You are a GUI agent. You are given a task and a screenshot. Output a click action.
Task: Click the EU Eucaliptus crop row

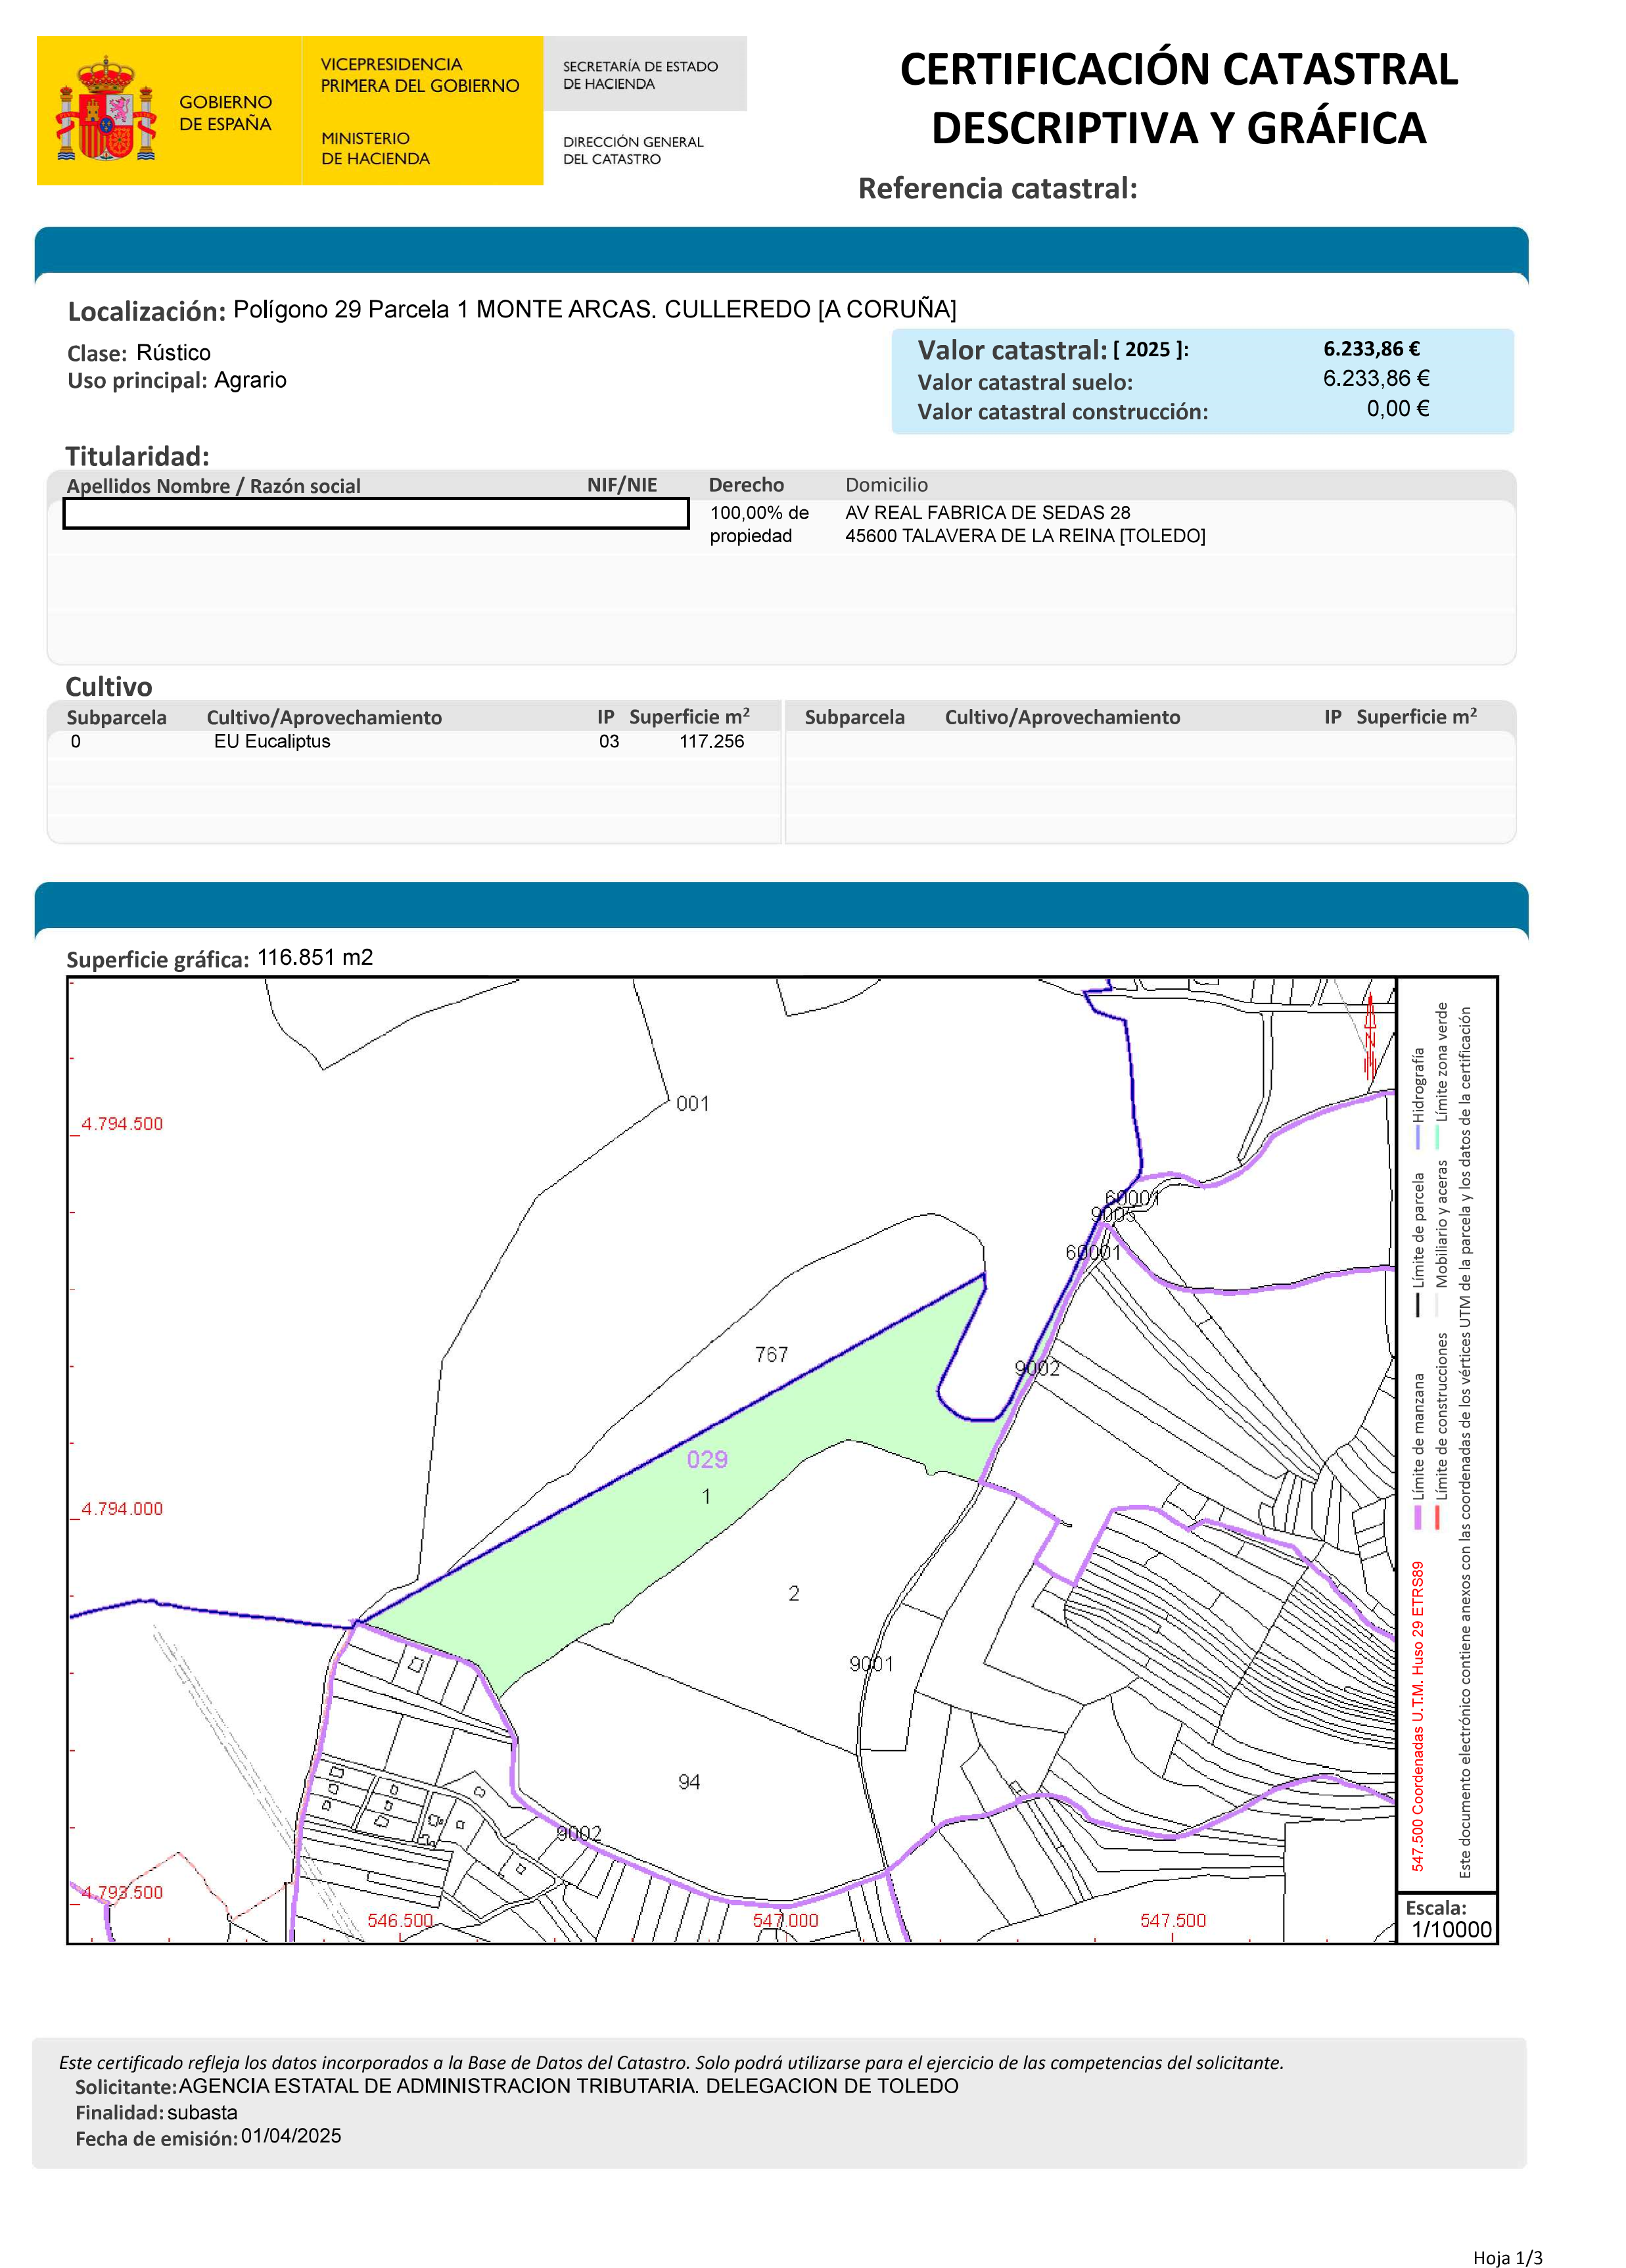272,741
